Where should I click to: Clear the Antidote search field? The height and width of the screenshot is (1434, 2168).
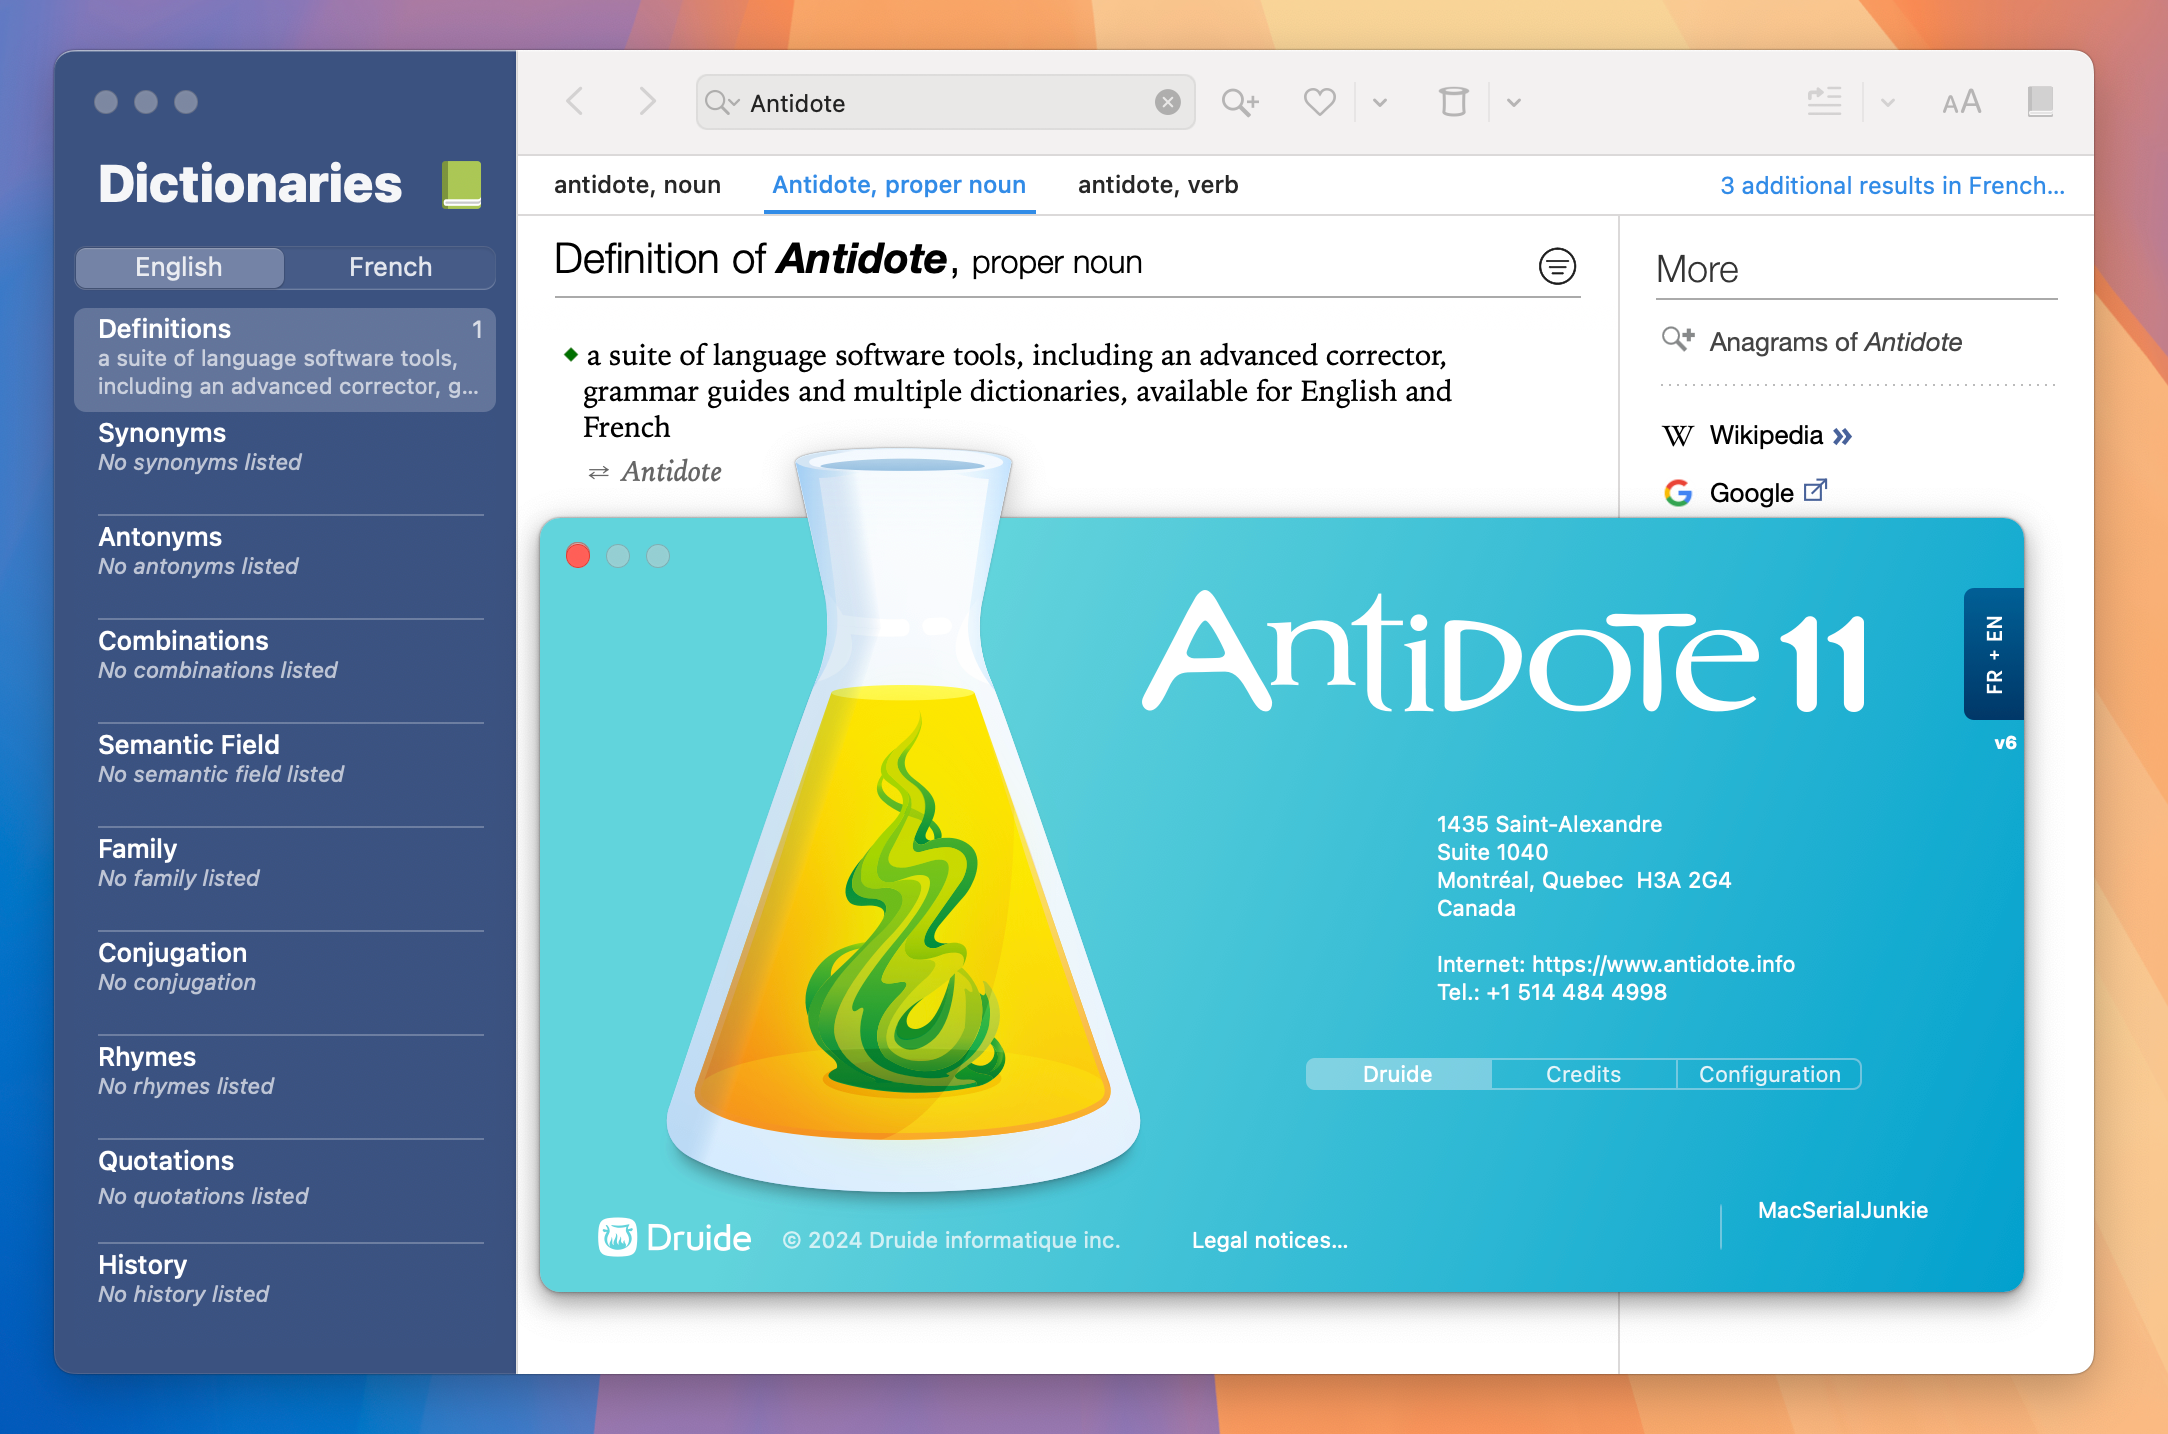click(x=1167, y=102)
